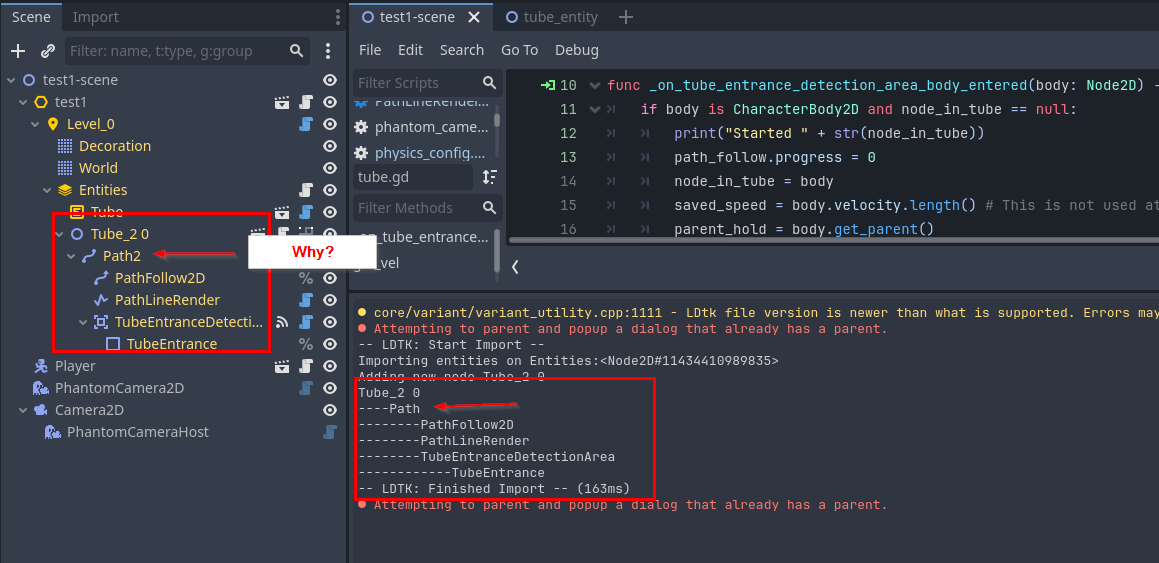Open the script attached to Entities node
The width and height of the screenshot is (1159, 563).
pos(305,190)
